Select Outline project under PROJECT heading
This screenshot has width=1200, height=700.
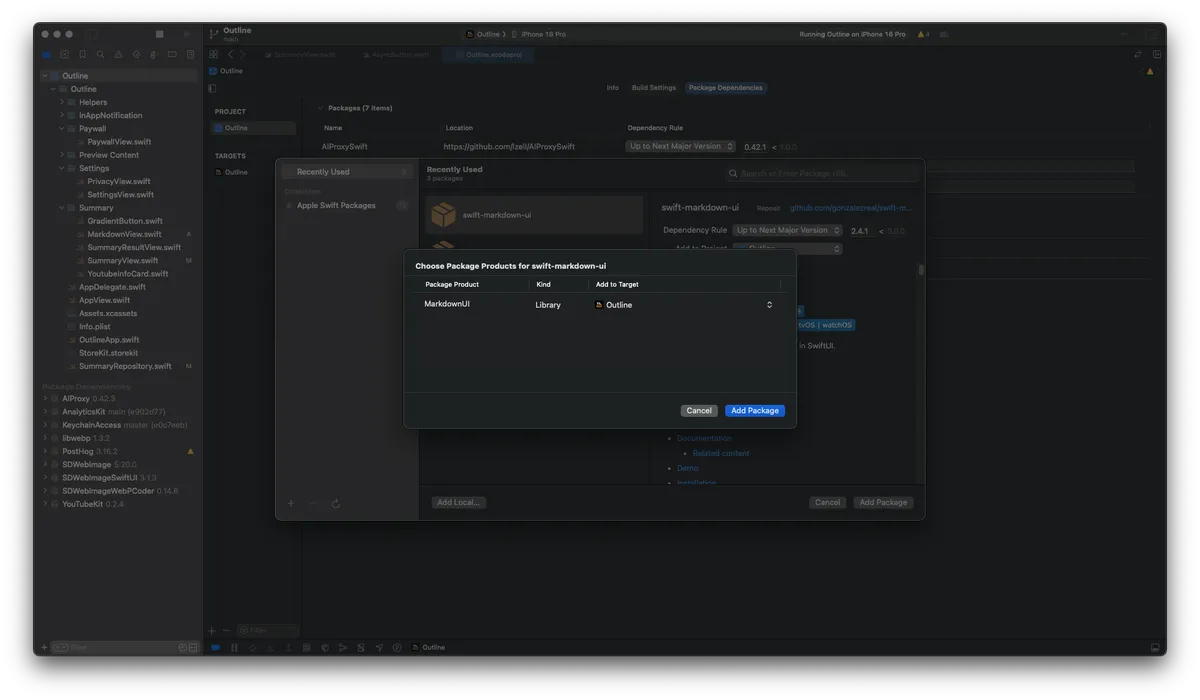[254, 128]
